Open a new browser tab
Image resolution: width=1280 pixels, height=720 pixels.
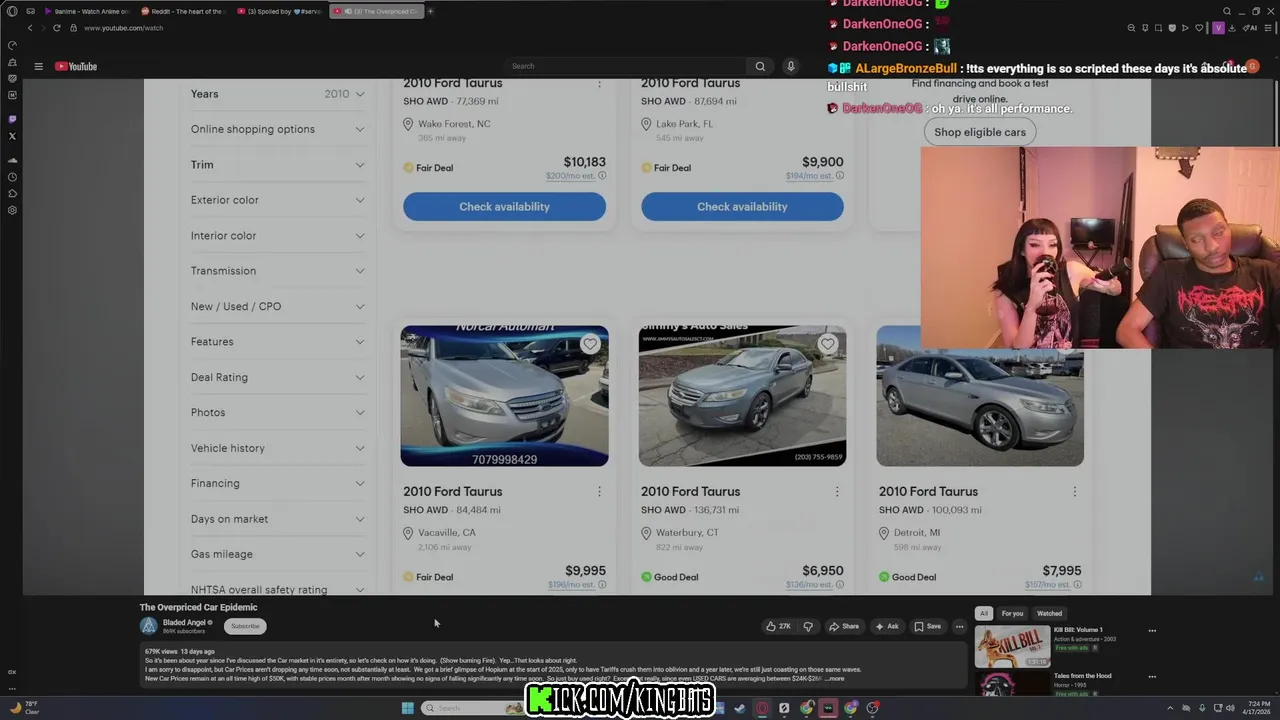pos(430,11)
